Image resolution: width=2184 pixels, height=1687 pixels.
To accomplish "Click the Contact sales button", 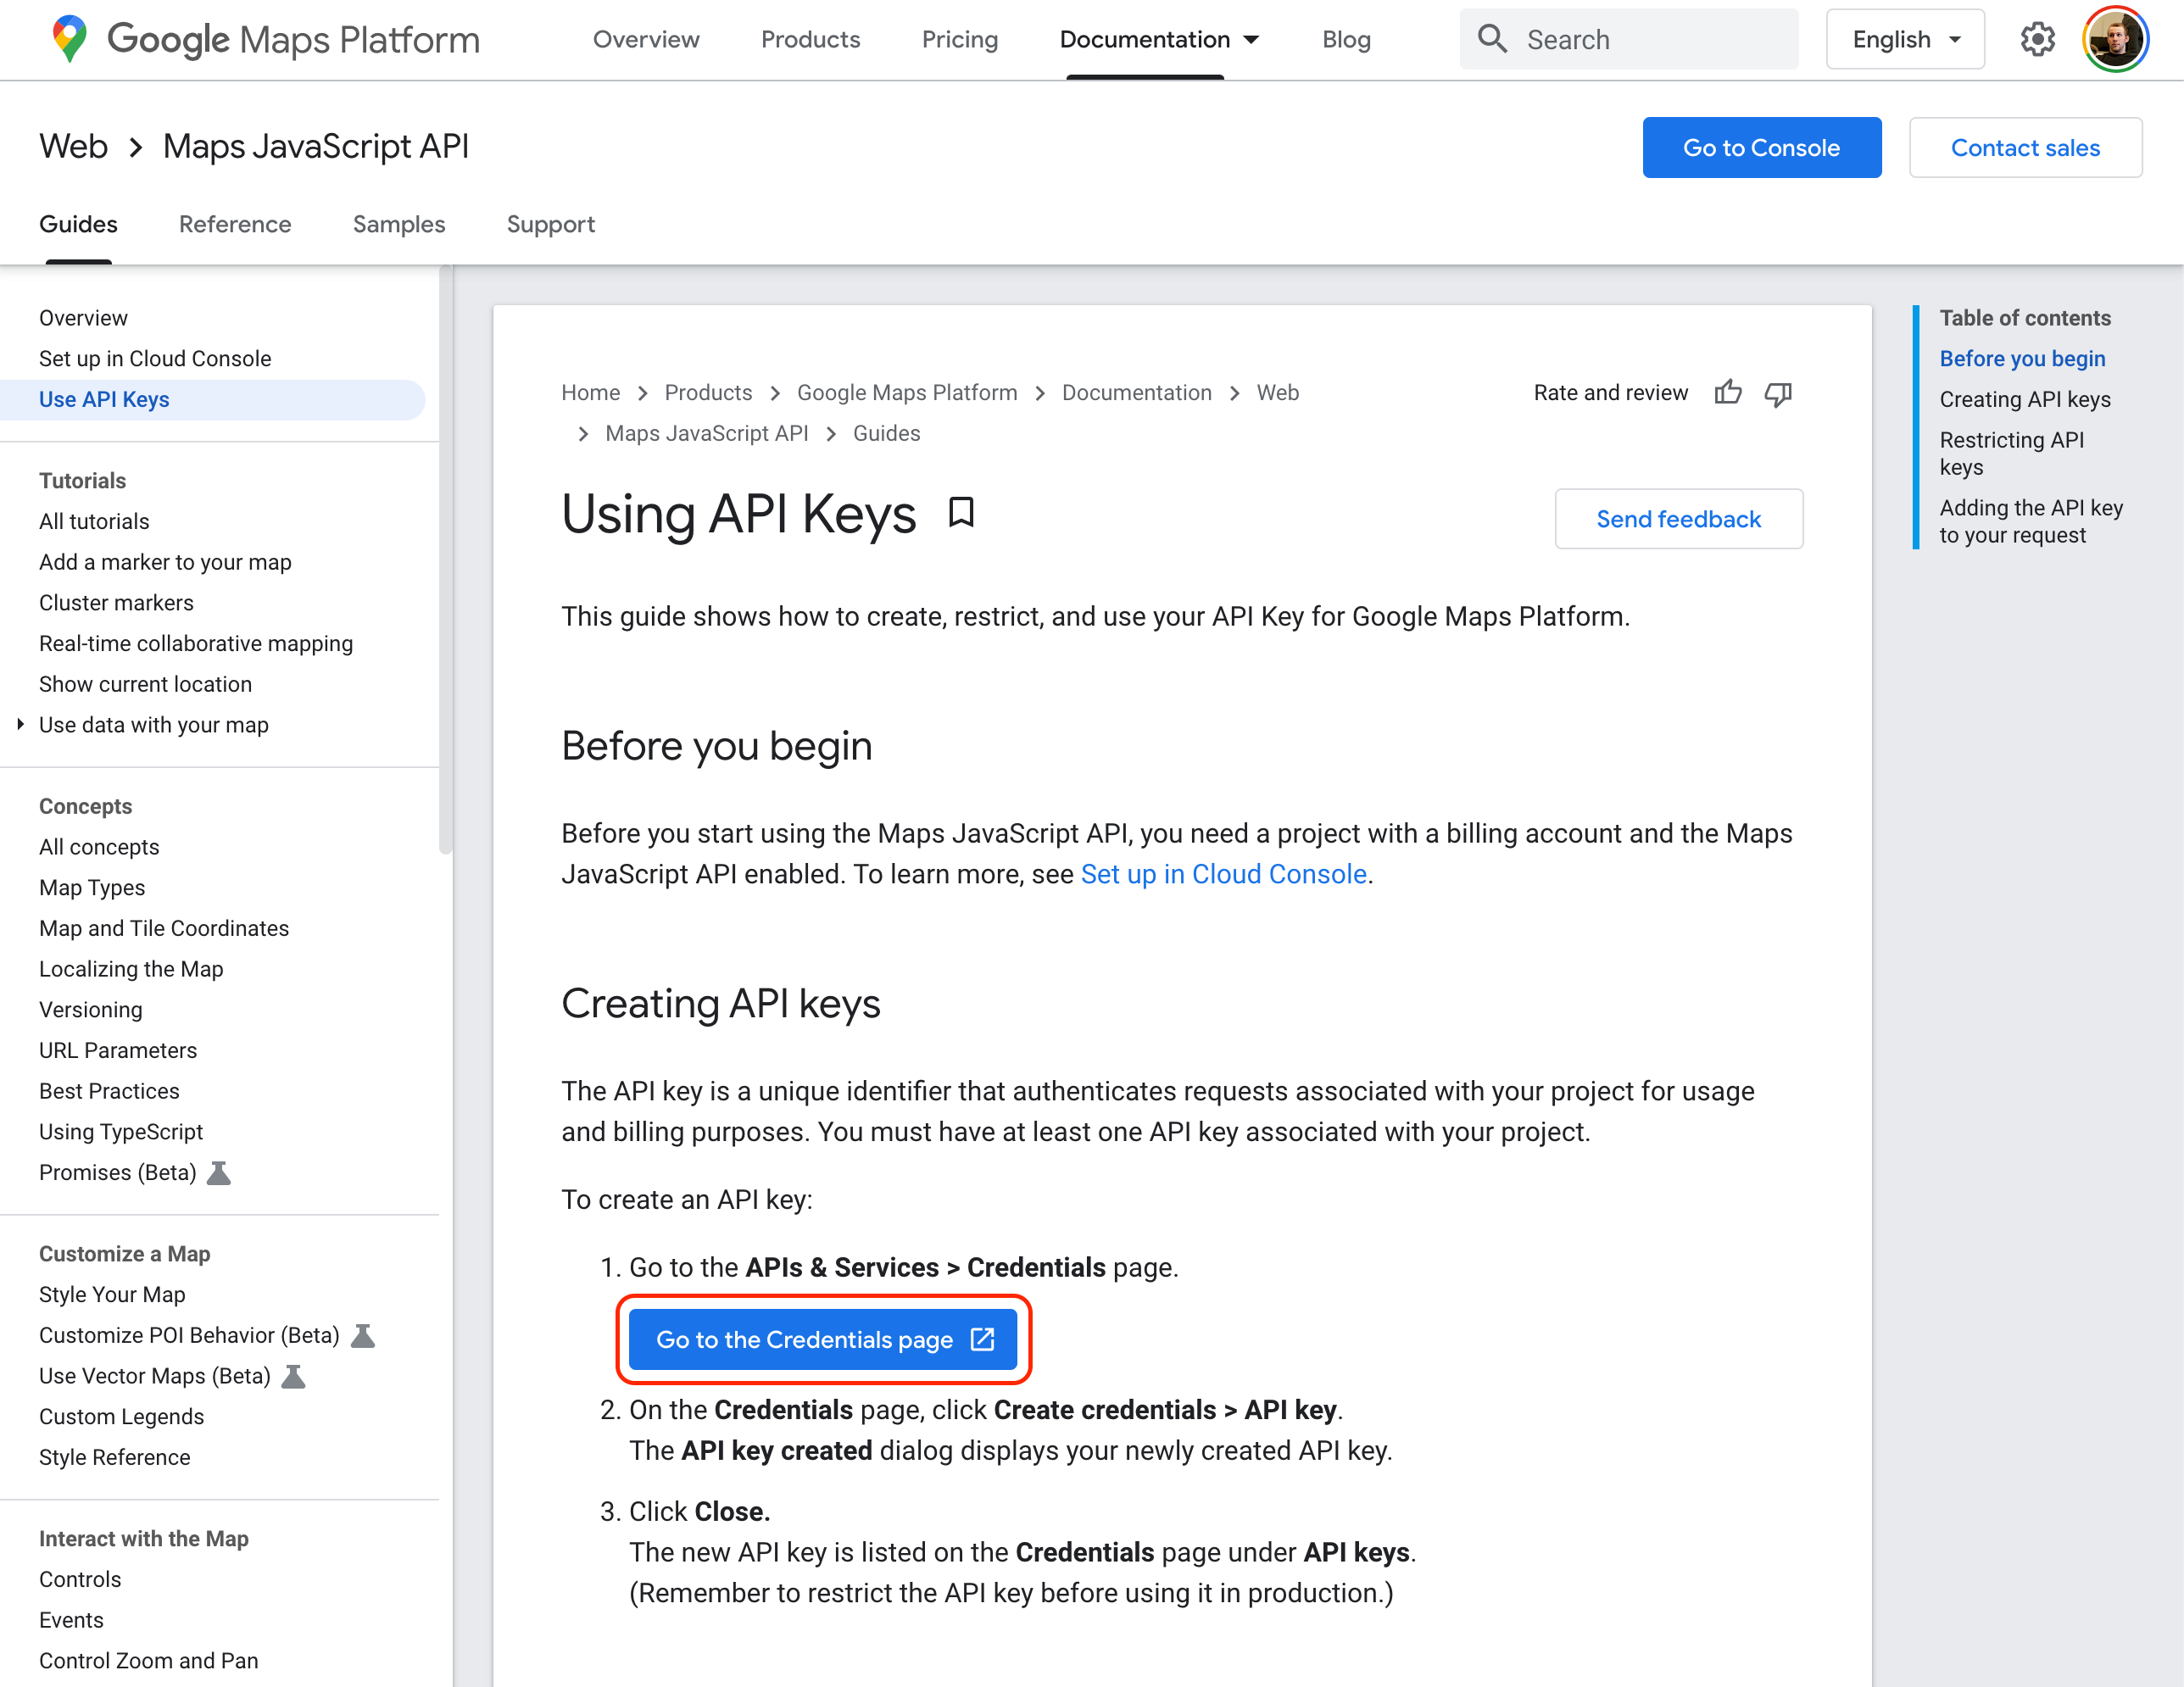I will click(2025, 147).
